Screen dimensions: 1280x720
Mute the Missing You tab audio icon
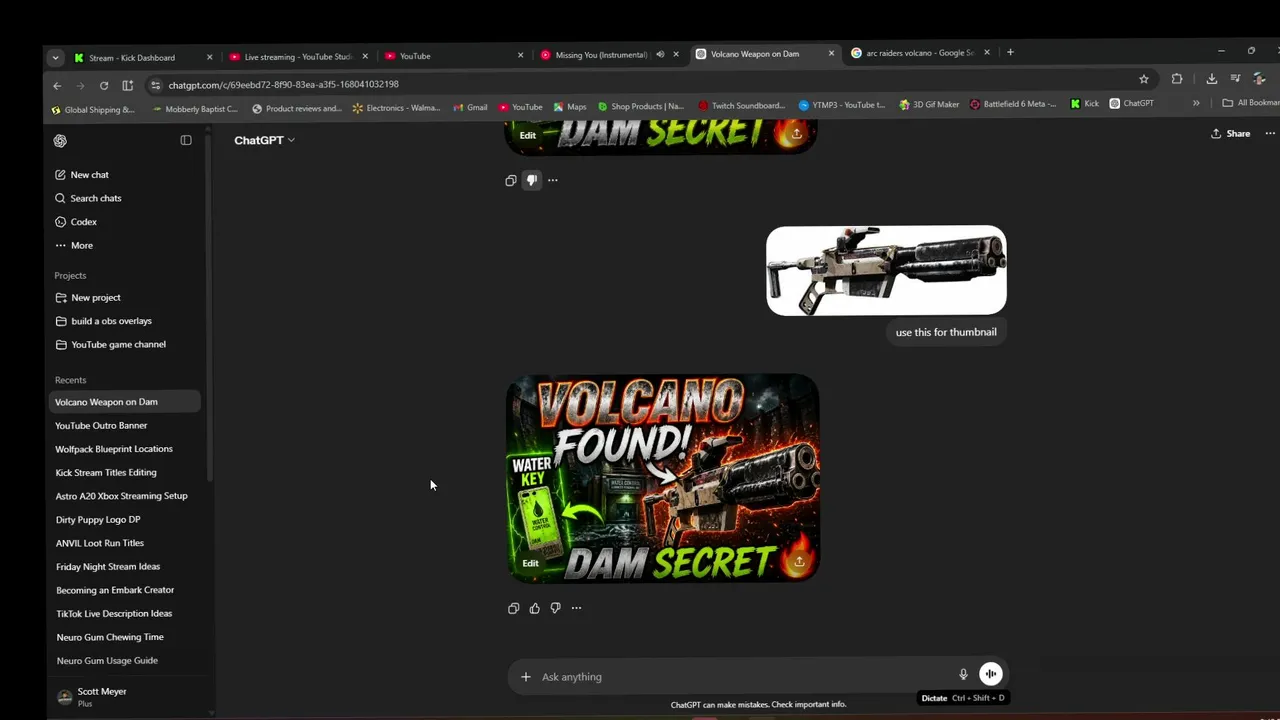[660, 55]
